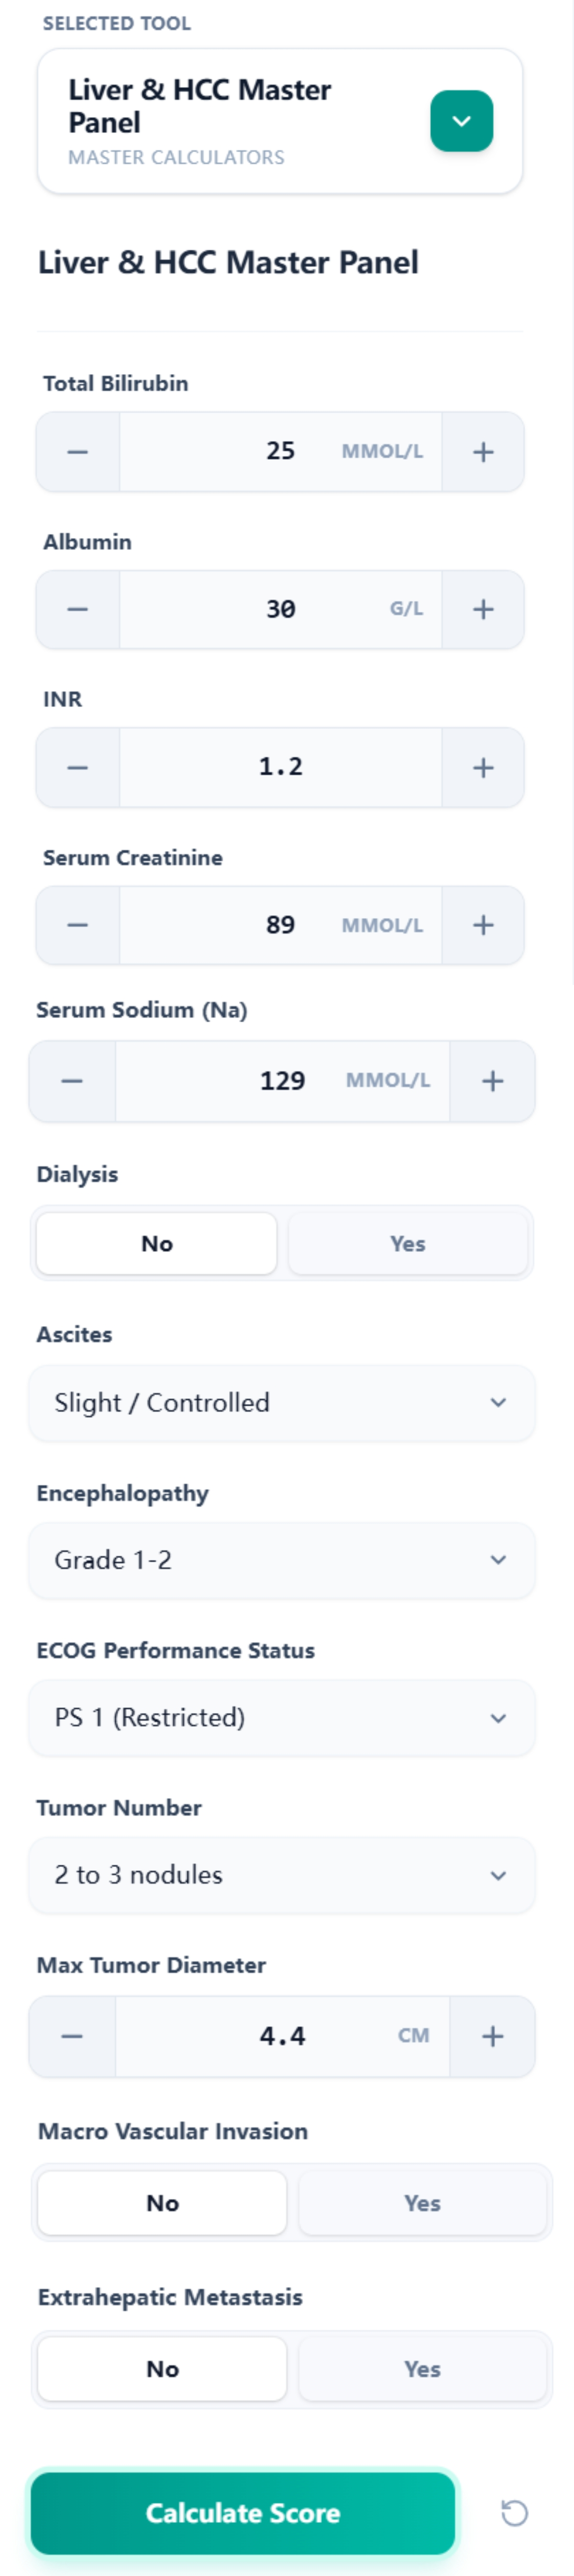Decrement Serum Creatinine value
Image resolution: width=574 pixels, height=2576 pixels.
tap(76, 925)
